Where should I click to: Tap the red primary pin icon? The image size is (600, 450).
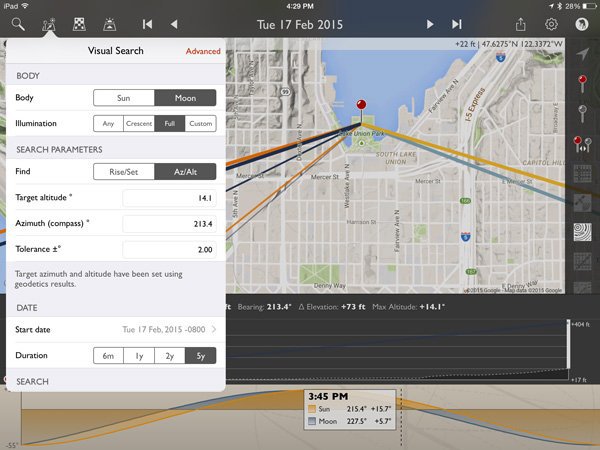(583, 82)
